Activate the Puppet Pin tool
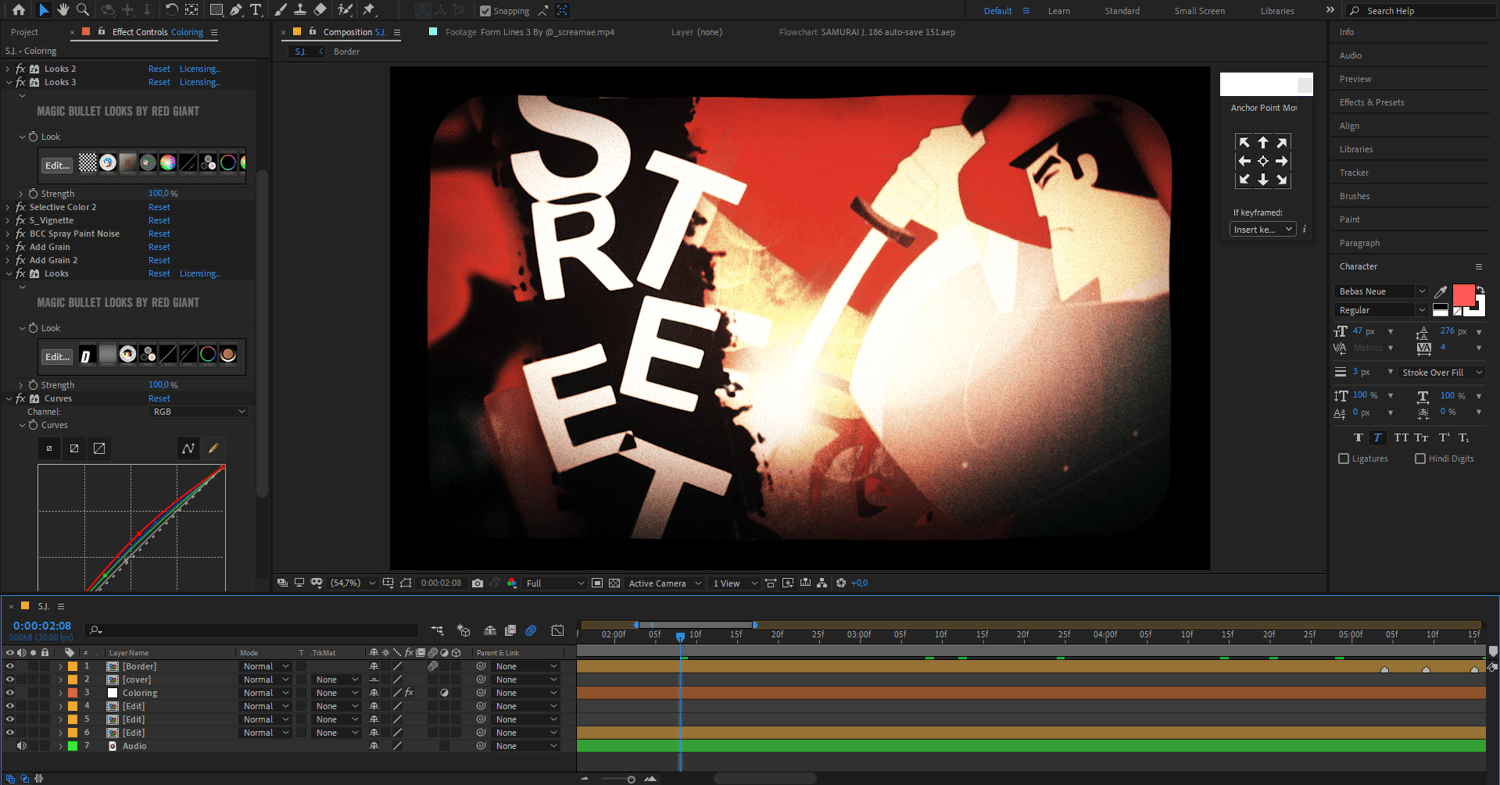1500x785 pixels. (369, 10)
